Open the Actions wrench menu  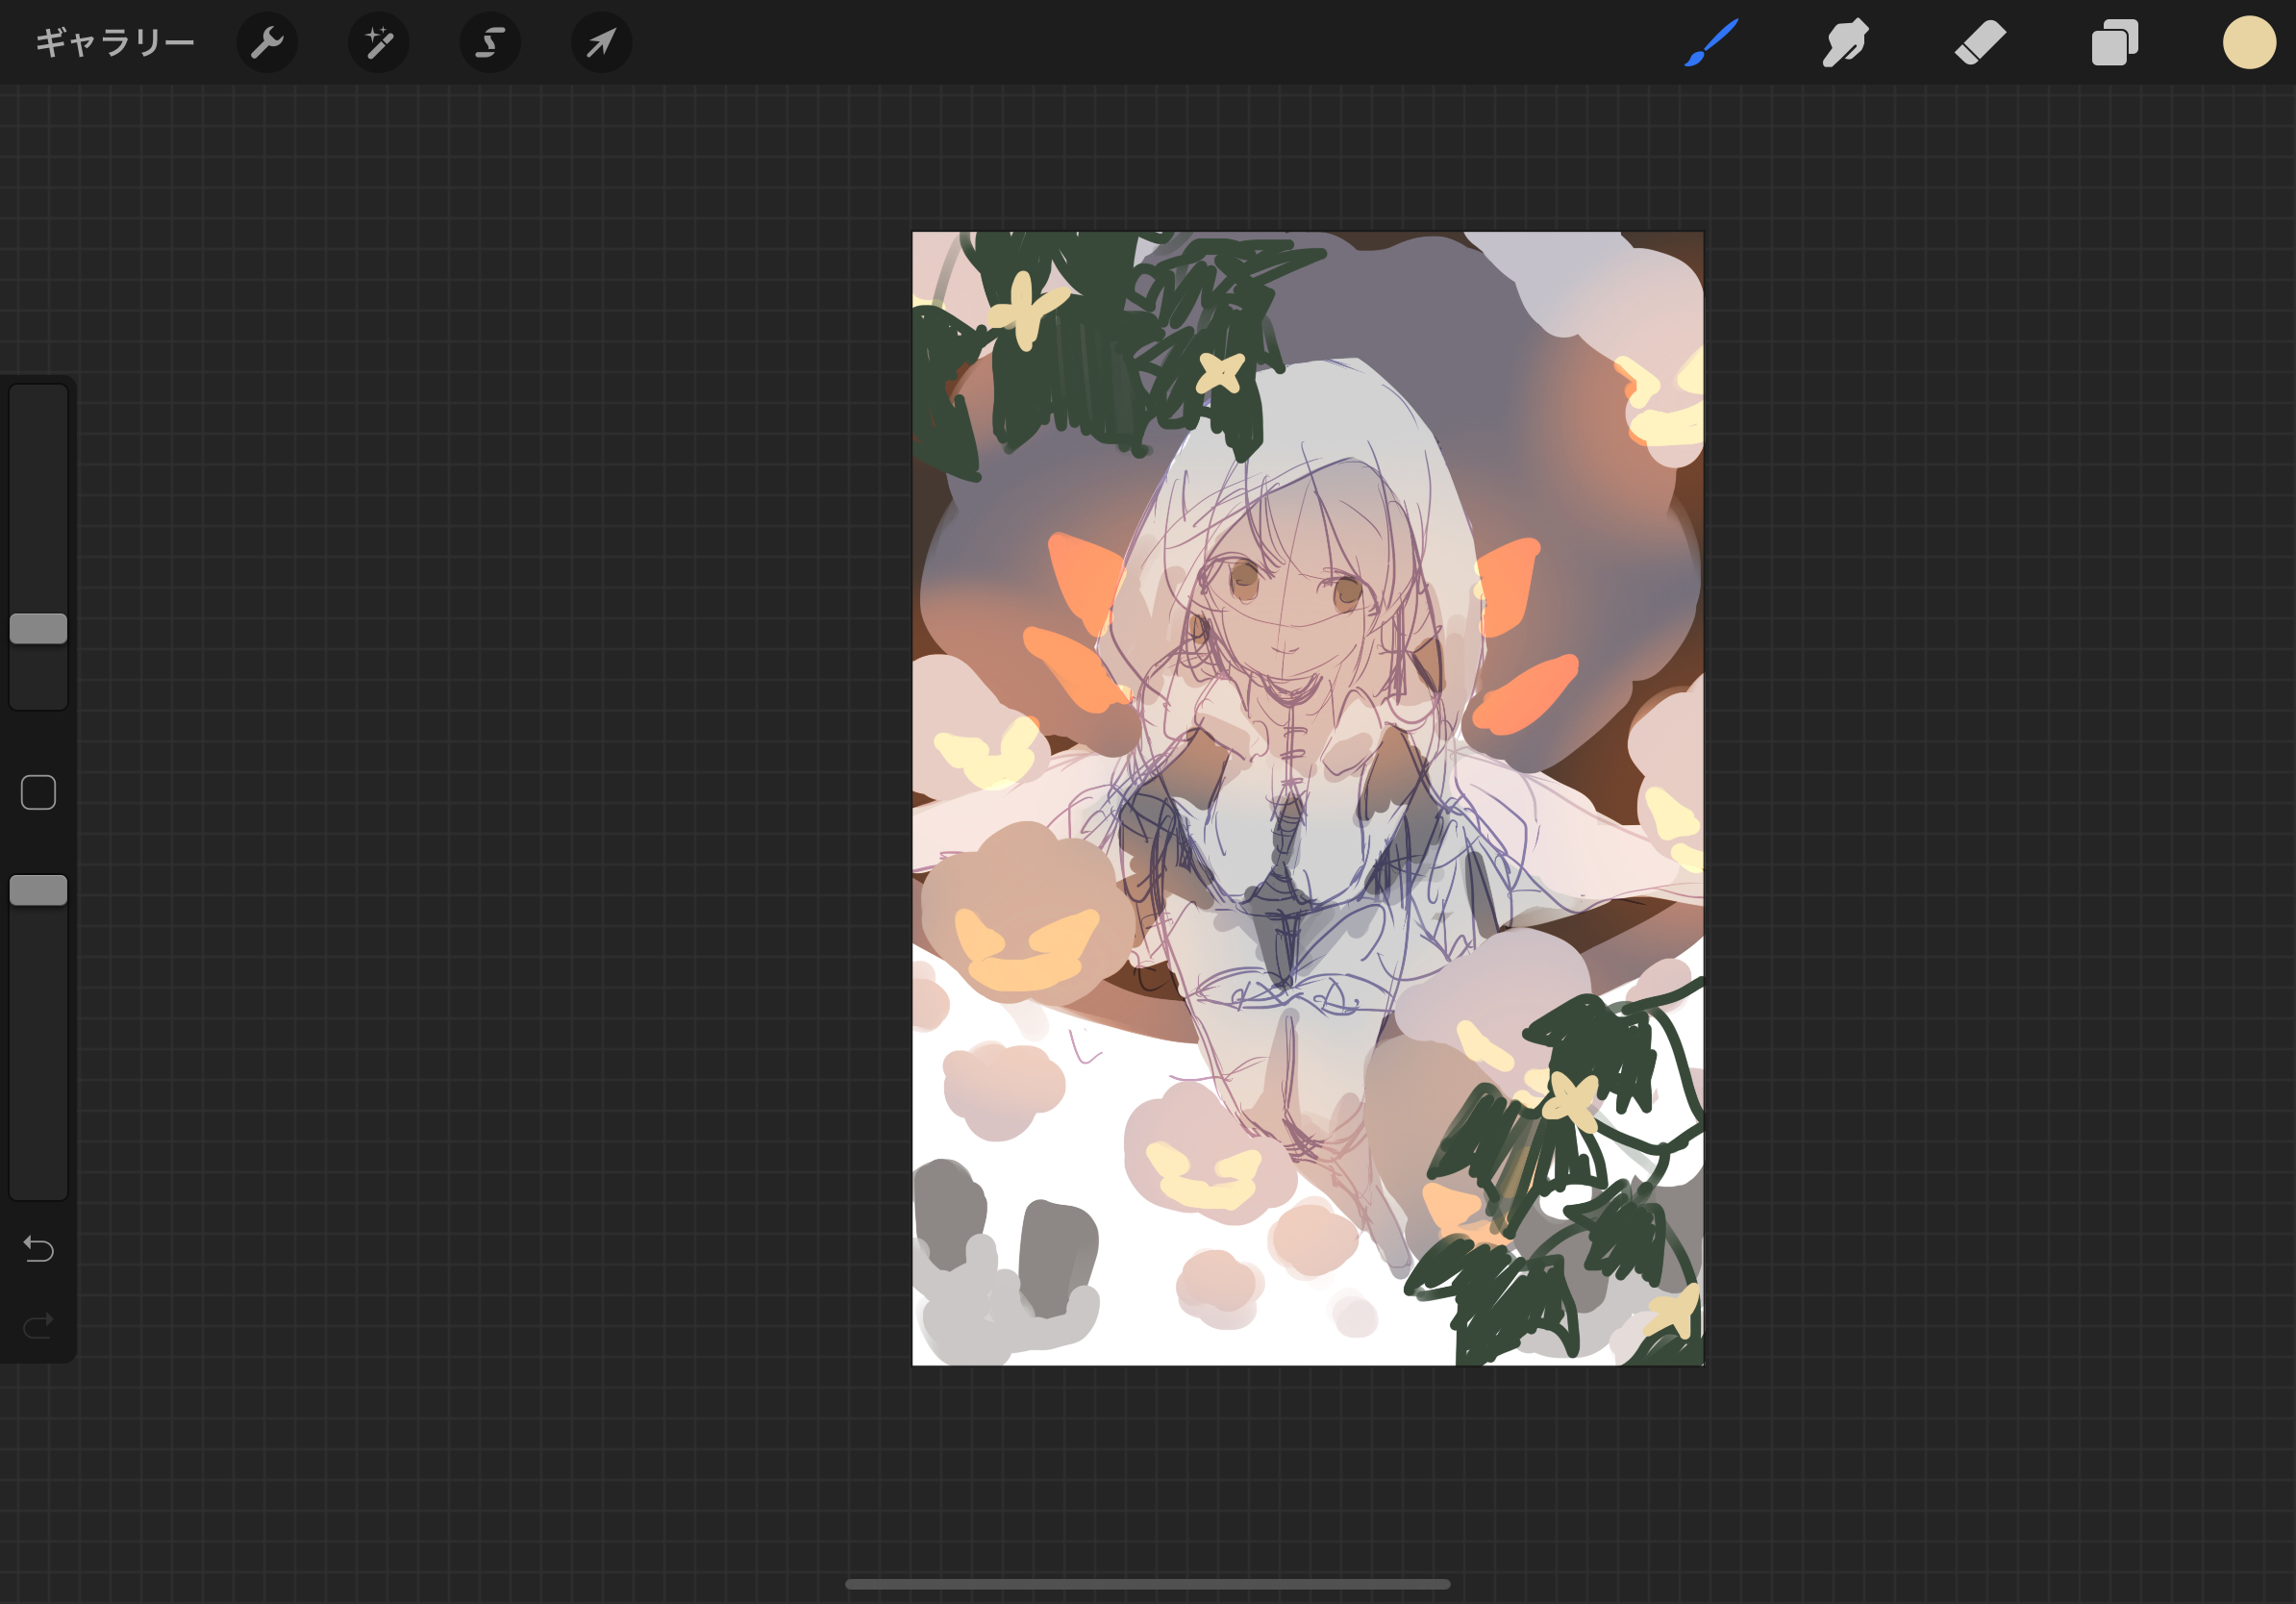(x=267, y=42)
